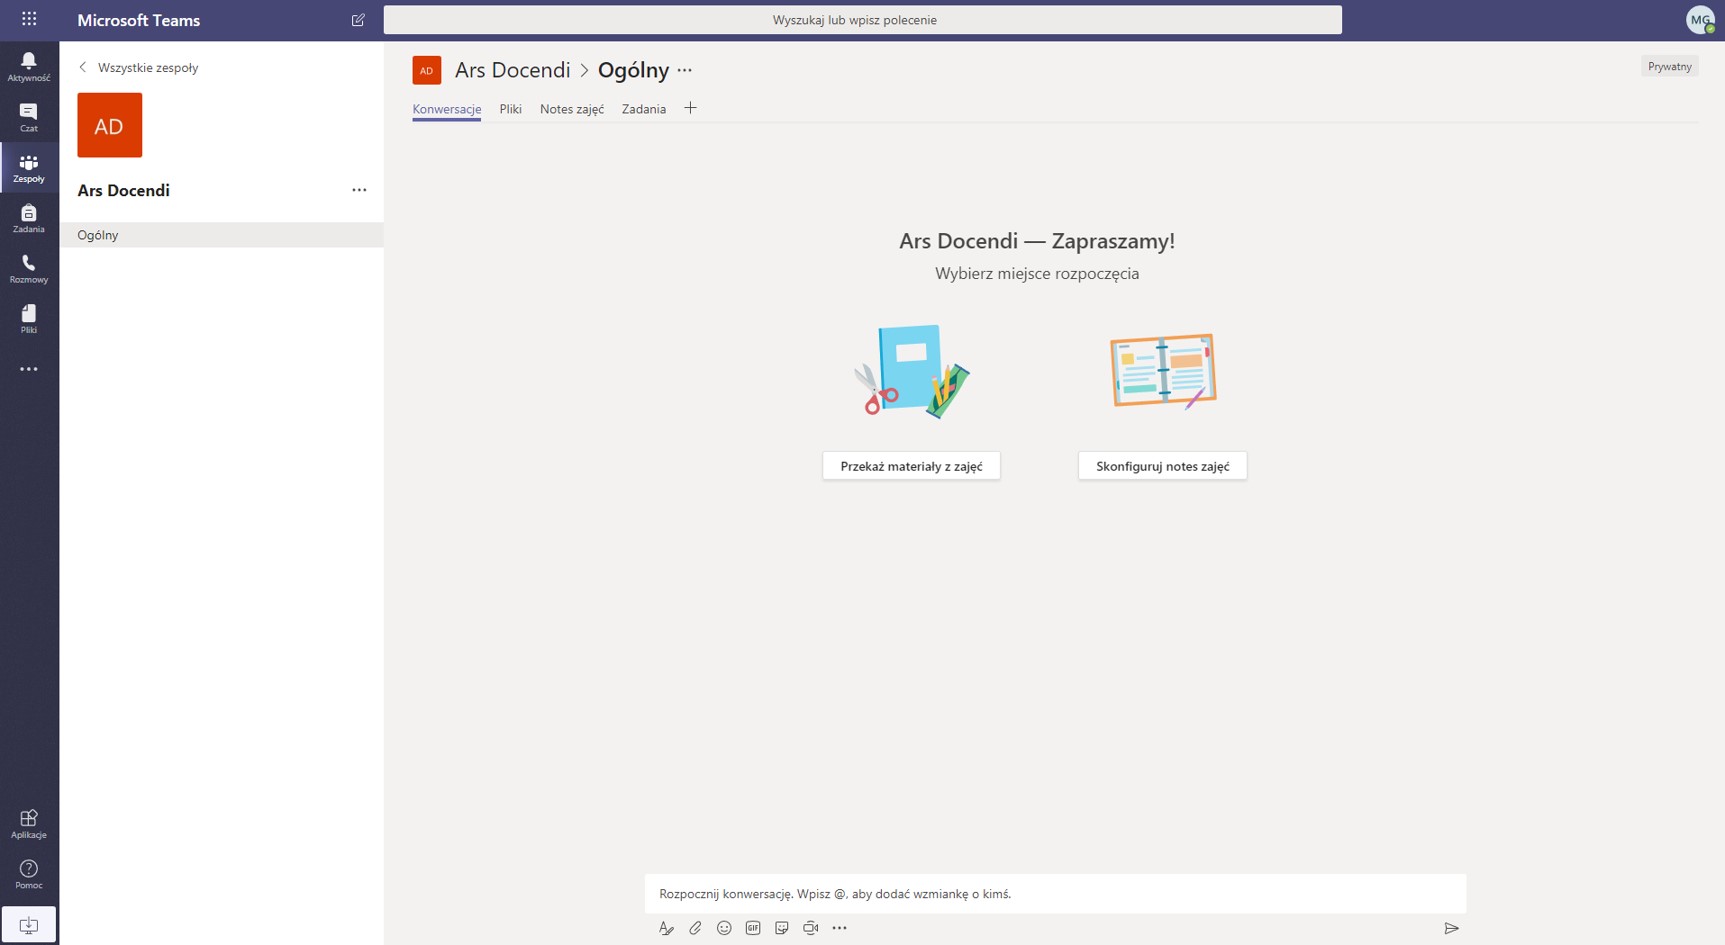Insert a GIF into the message
This screenshot has width=1725, height=945.
(x=753, y=928)
